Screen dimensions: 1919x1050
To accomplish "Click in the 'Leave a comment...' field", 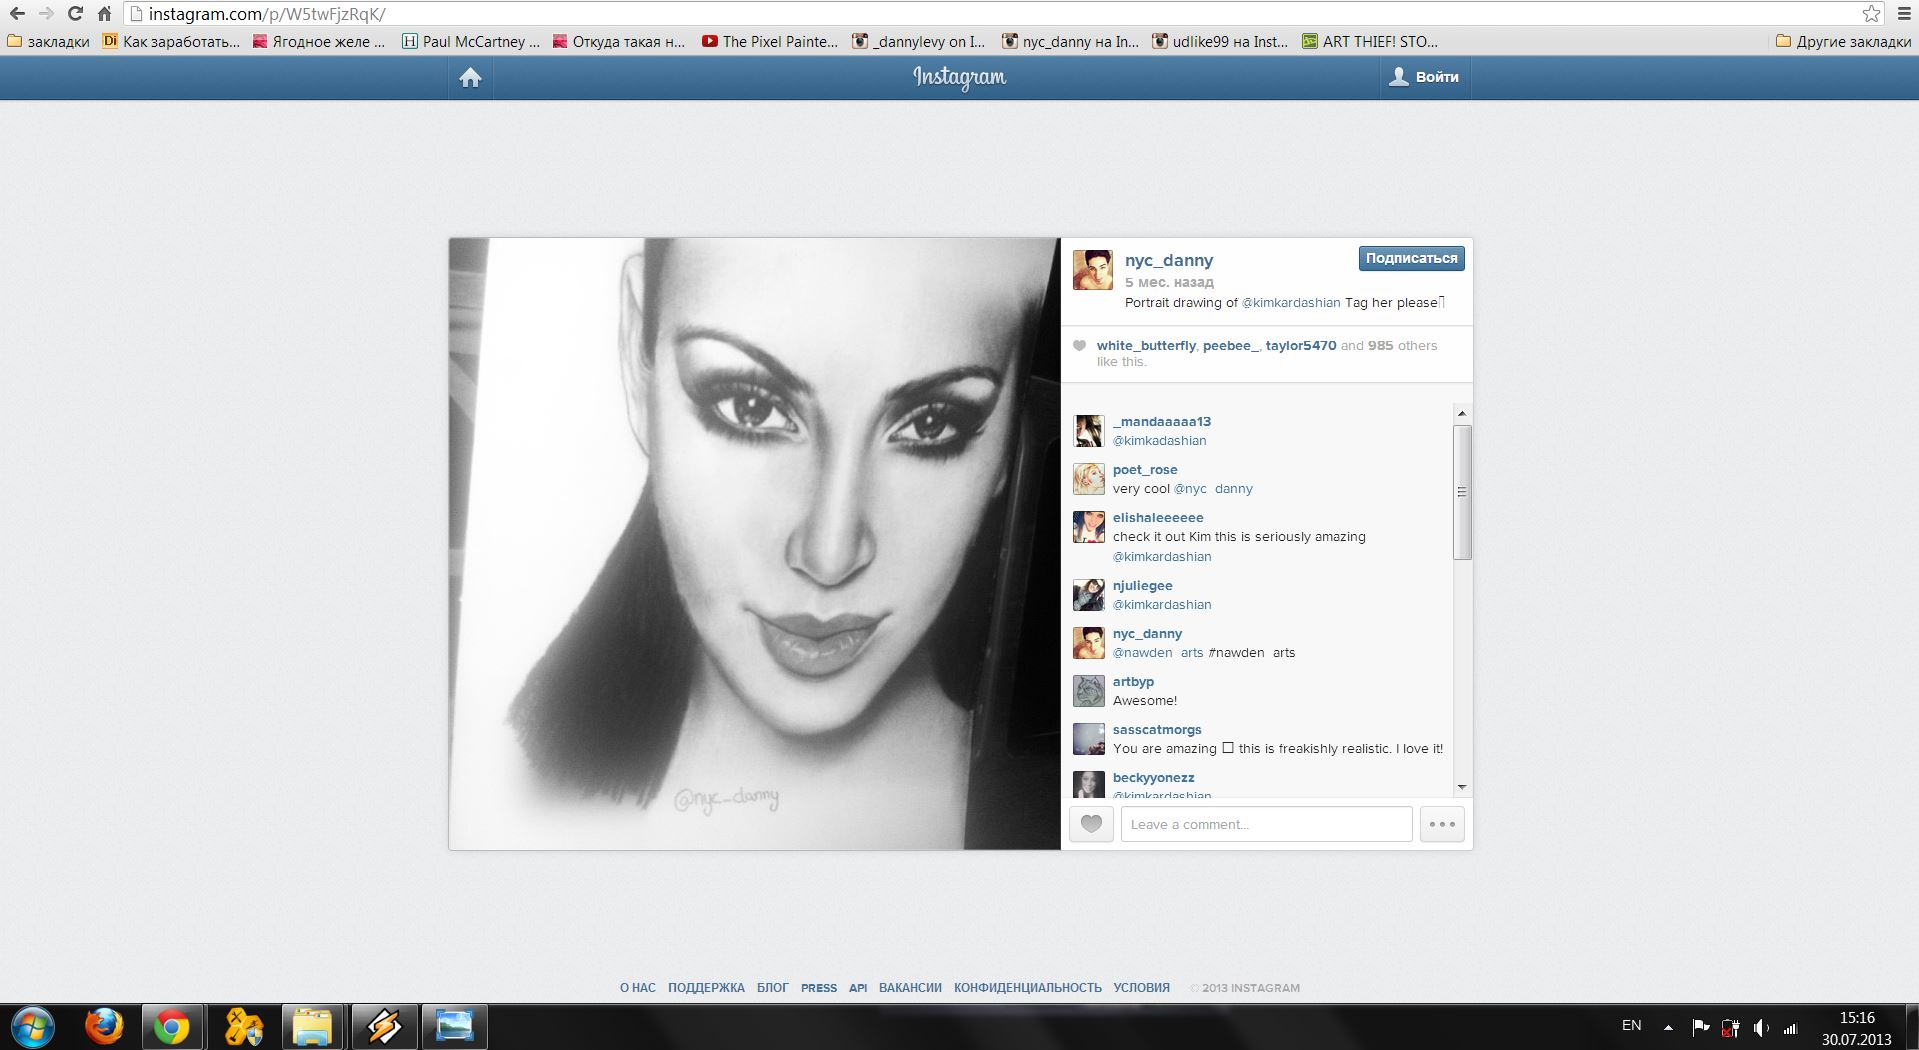I will 1266,824.
